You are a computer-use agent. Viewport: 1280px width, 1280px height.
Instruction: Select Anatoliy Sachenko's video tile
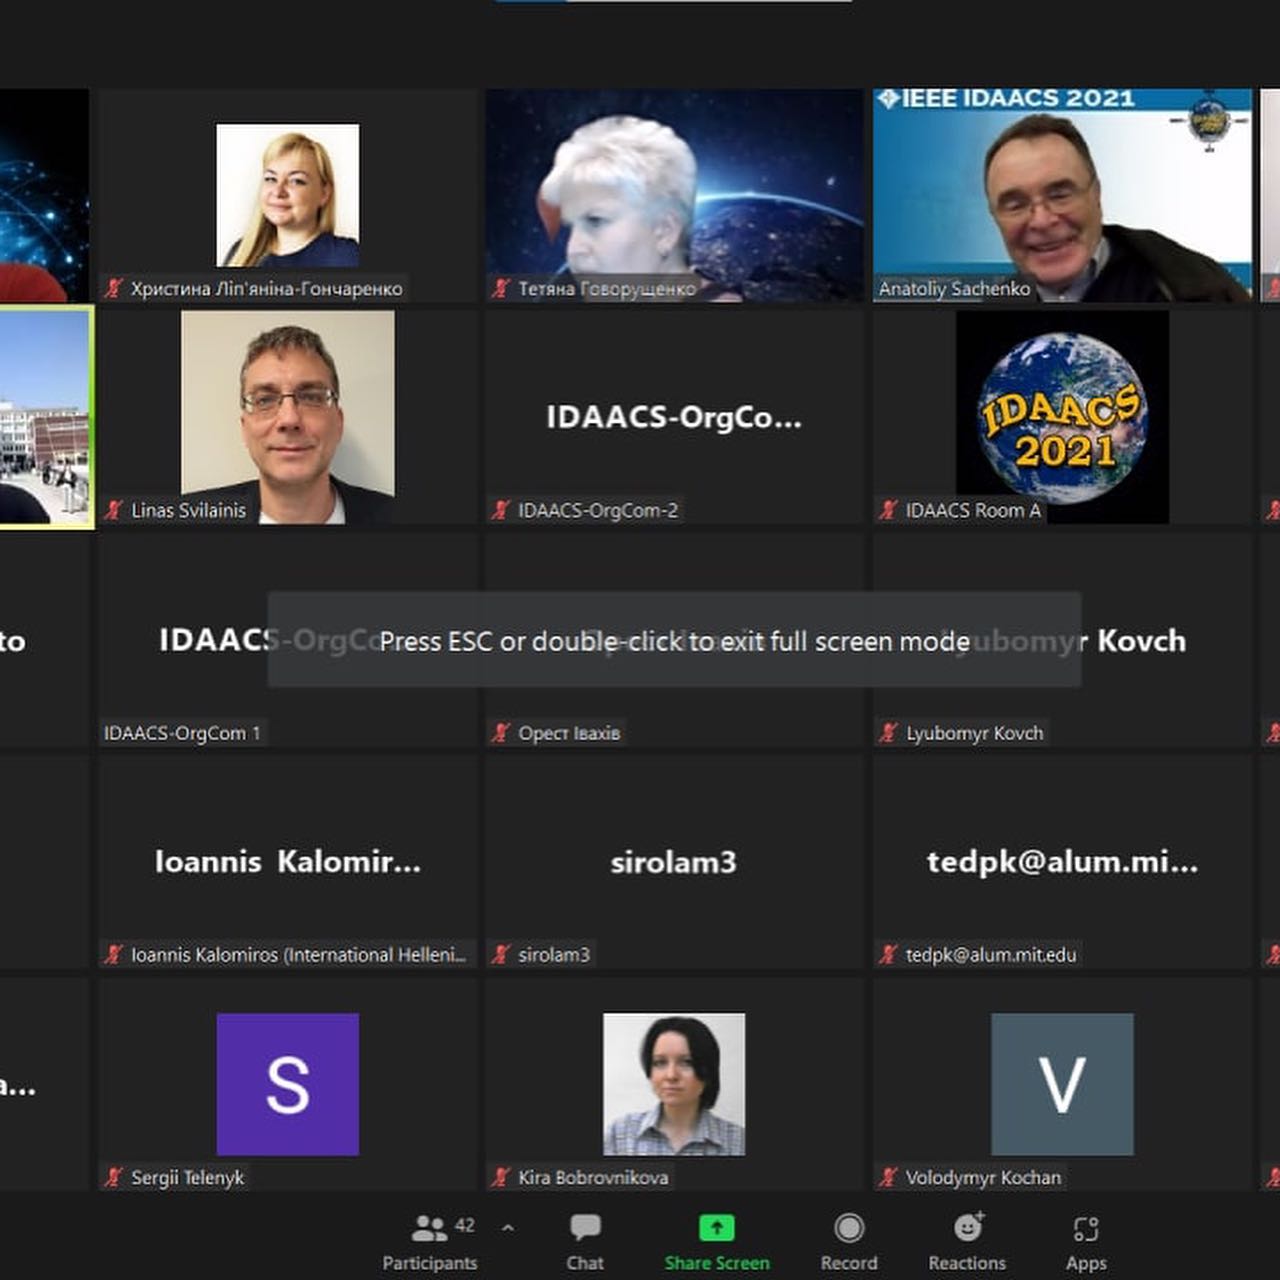(1062, 195)
